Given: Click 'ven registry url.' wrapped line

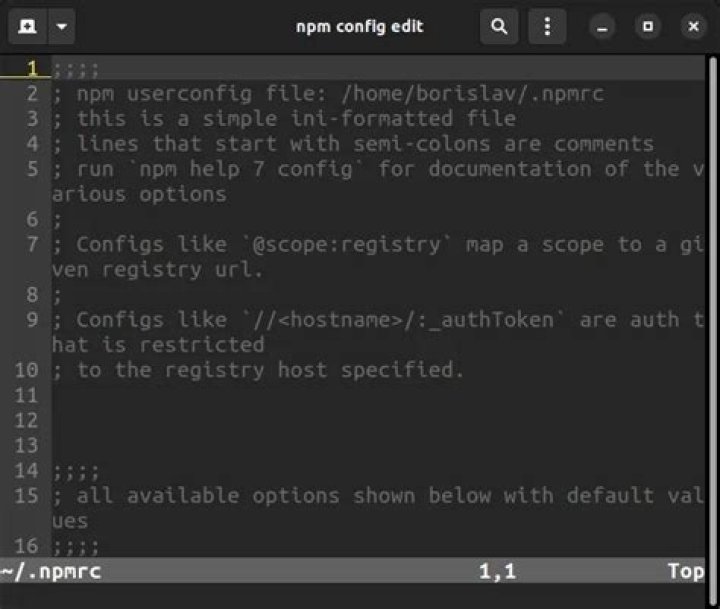Looking at the screenshot, I should 158,270.
